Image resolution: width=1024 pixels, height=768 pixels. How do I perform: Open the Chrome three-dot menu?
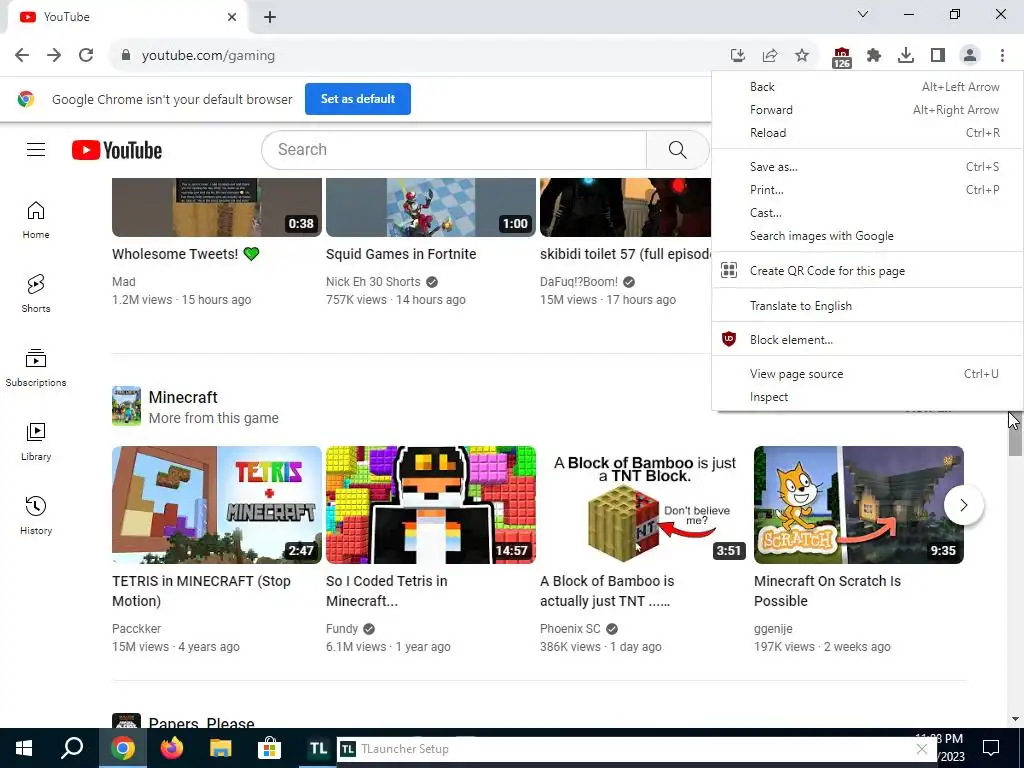click(x=1002, y=56)
